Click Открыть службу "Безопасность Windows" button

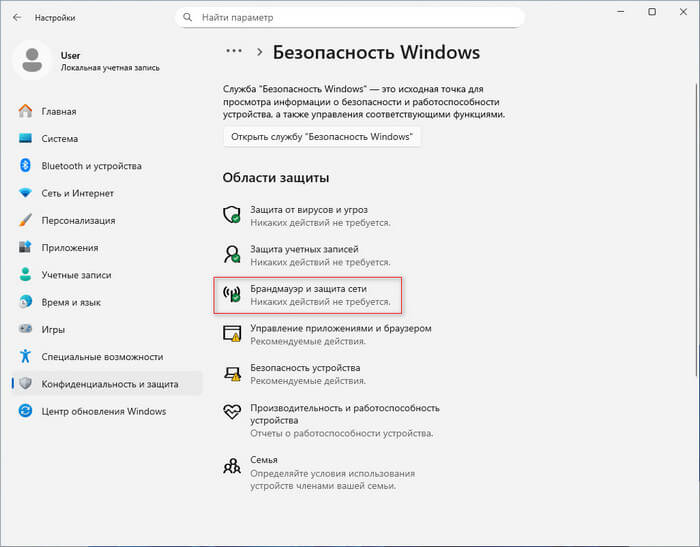(x=322, y=137)
